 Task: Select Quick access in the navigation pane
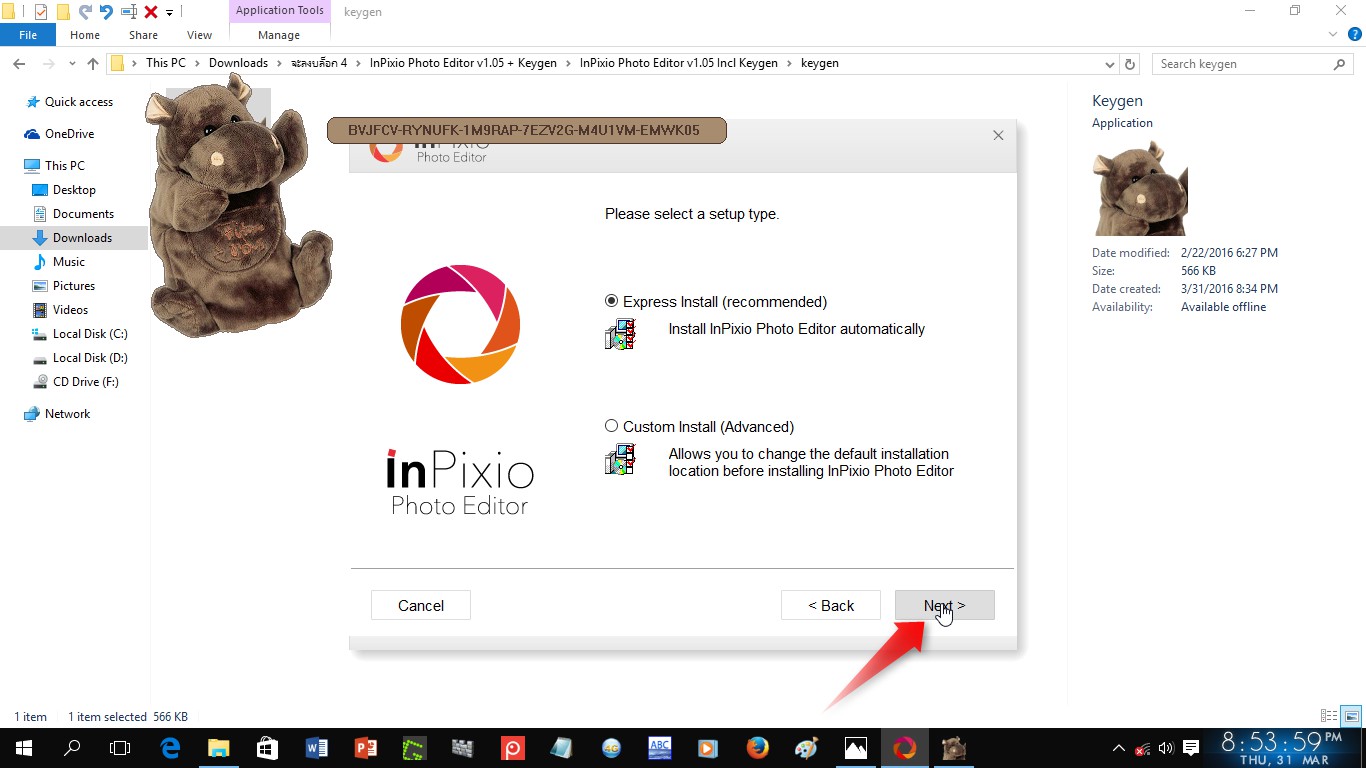pos(78,102)
